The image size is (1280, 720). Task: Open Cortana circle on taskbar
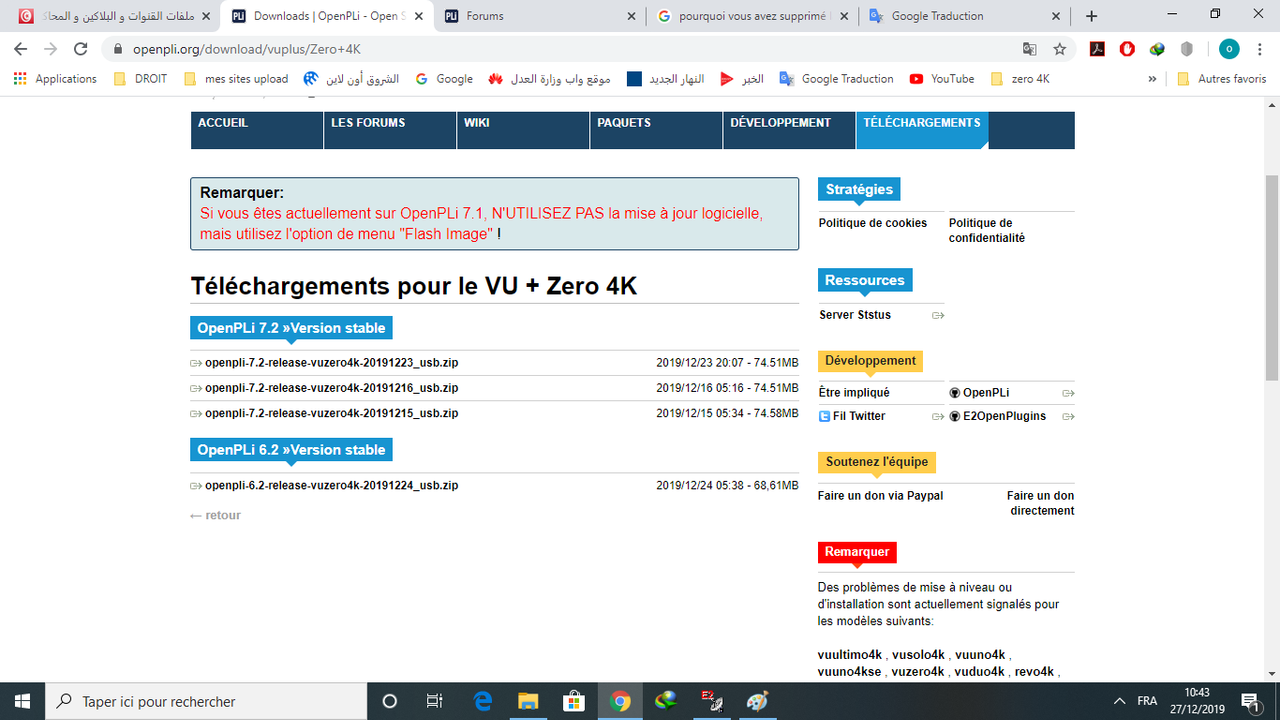tap(390, 701)
